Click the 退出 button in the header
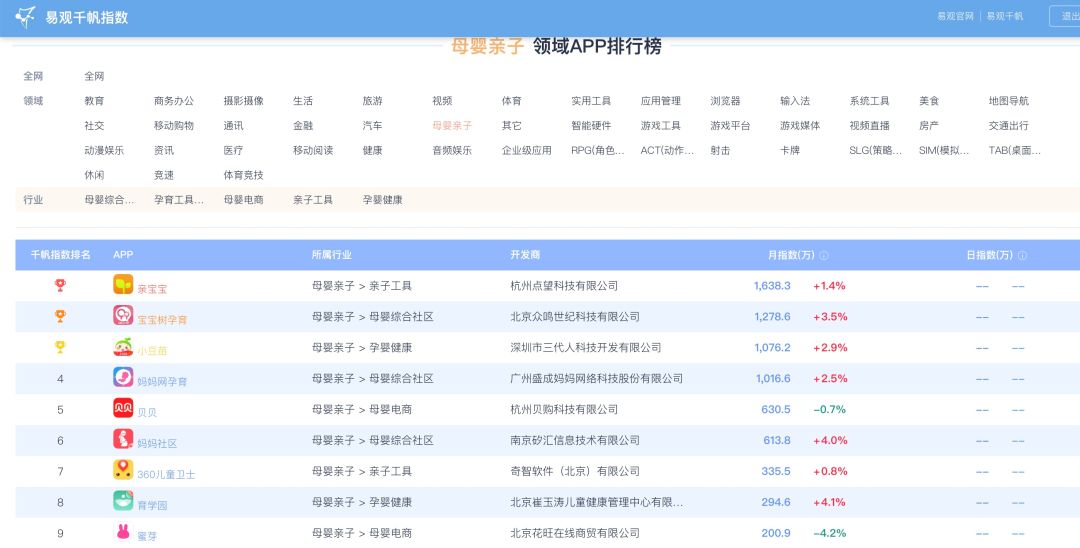The image size is (1080, 548). (x=1066, y=17)
